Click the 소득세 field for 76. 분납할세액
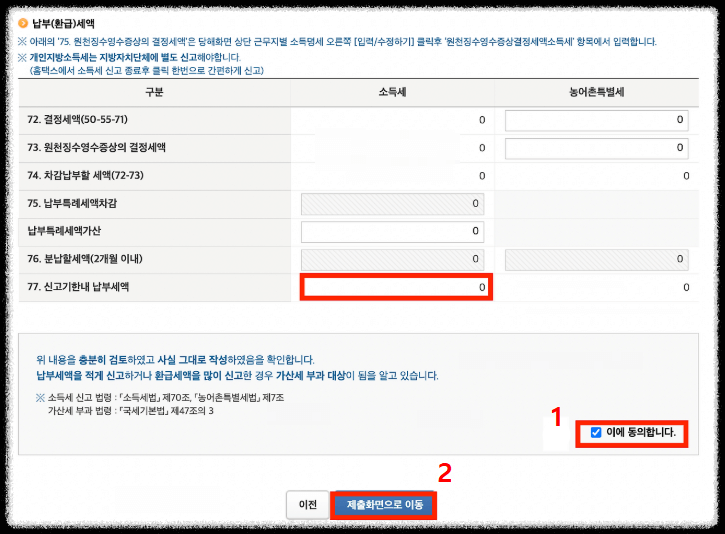This screenshot has height=534, width=725. 393,259
